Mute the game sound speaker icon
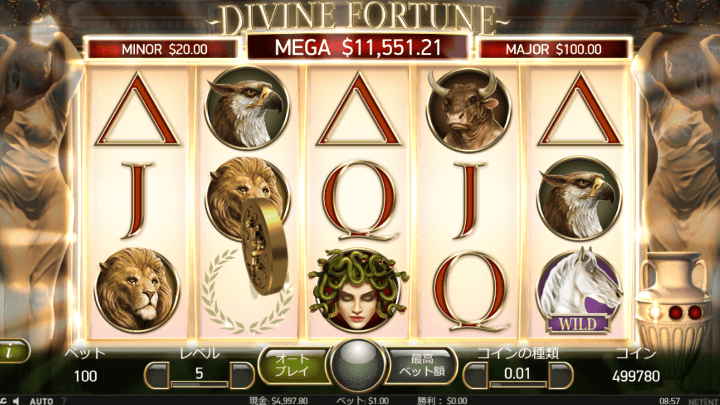 (17, 401)
